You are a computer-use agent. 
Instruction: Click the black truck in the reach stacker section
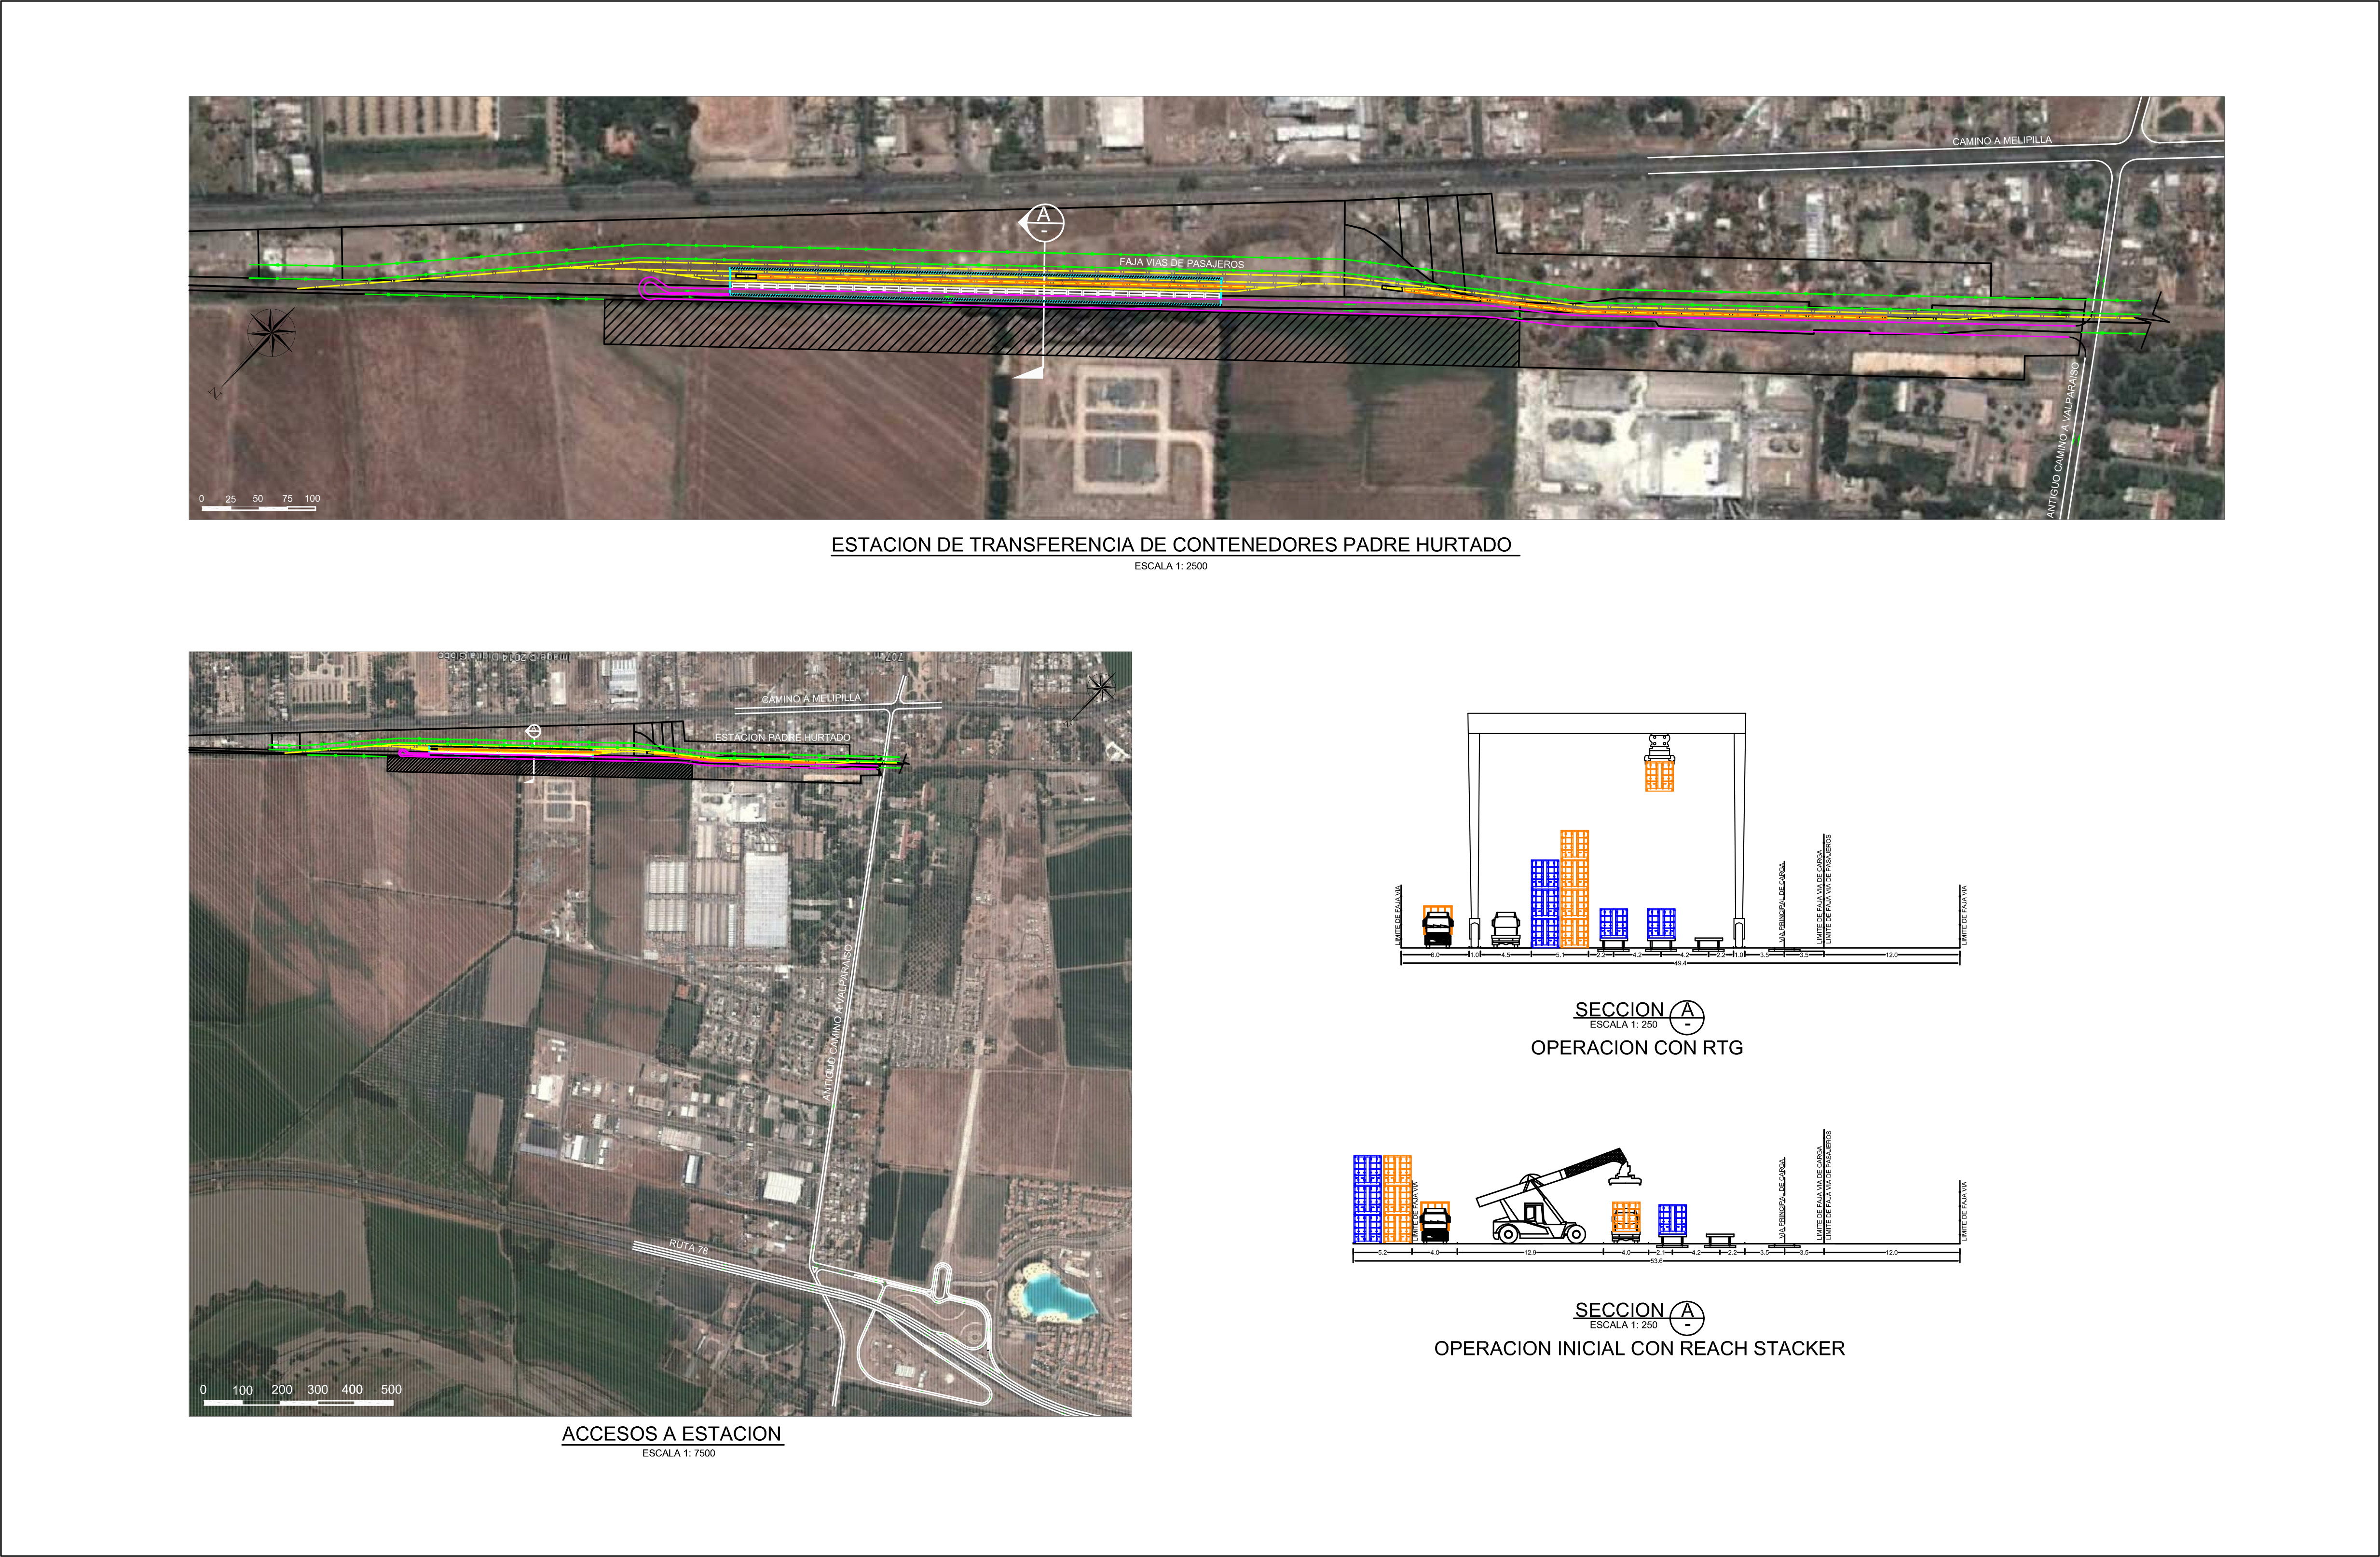coord(1435,1224)
